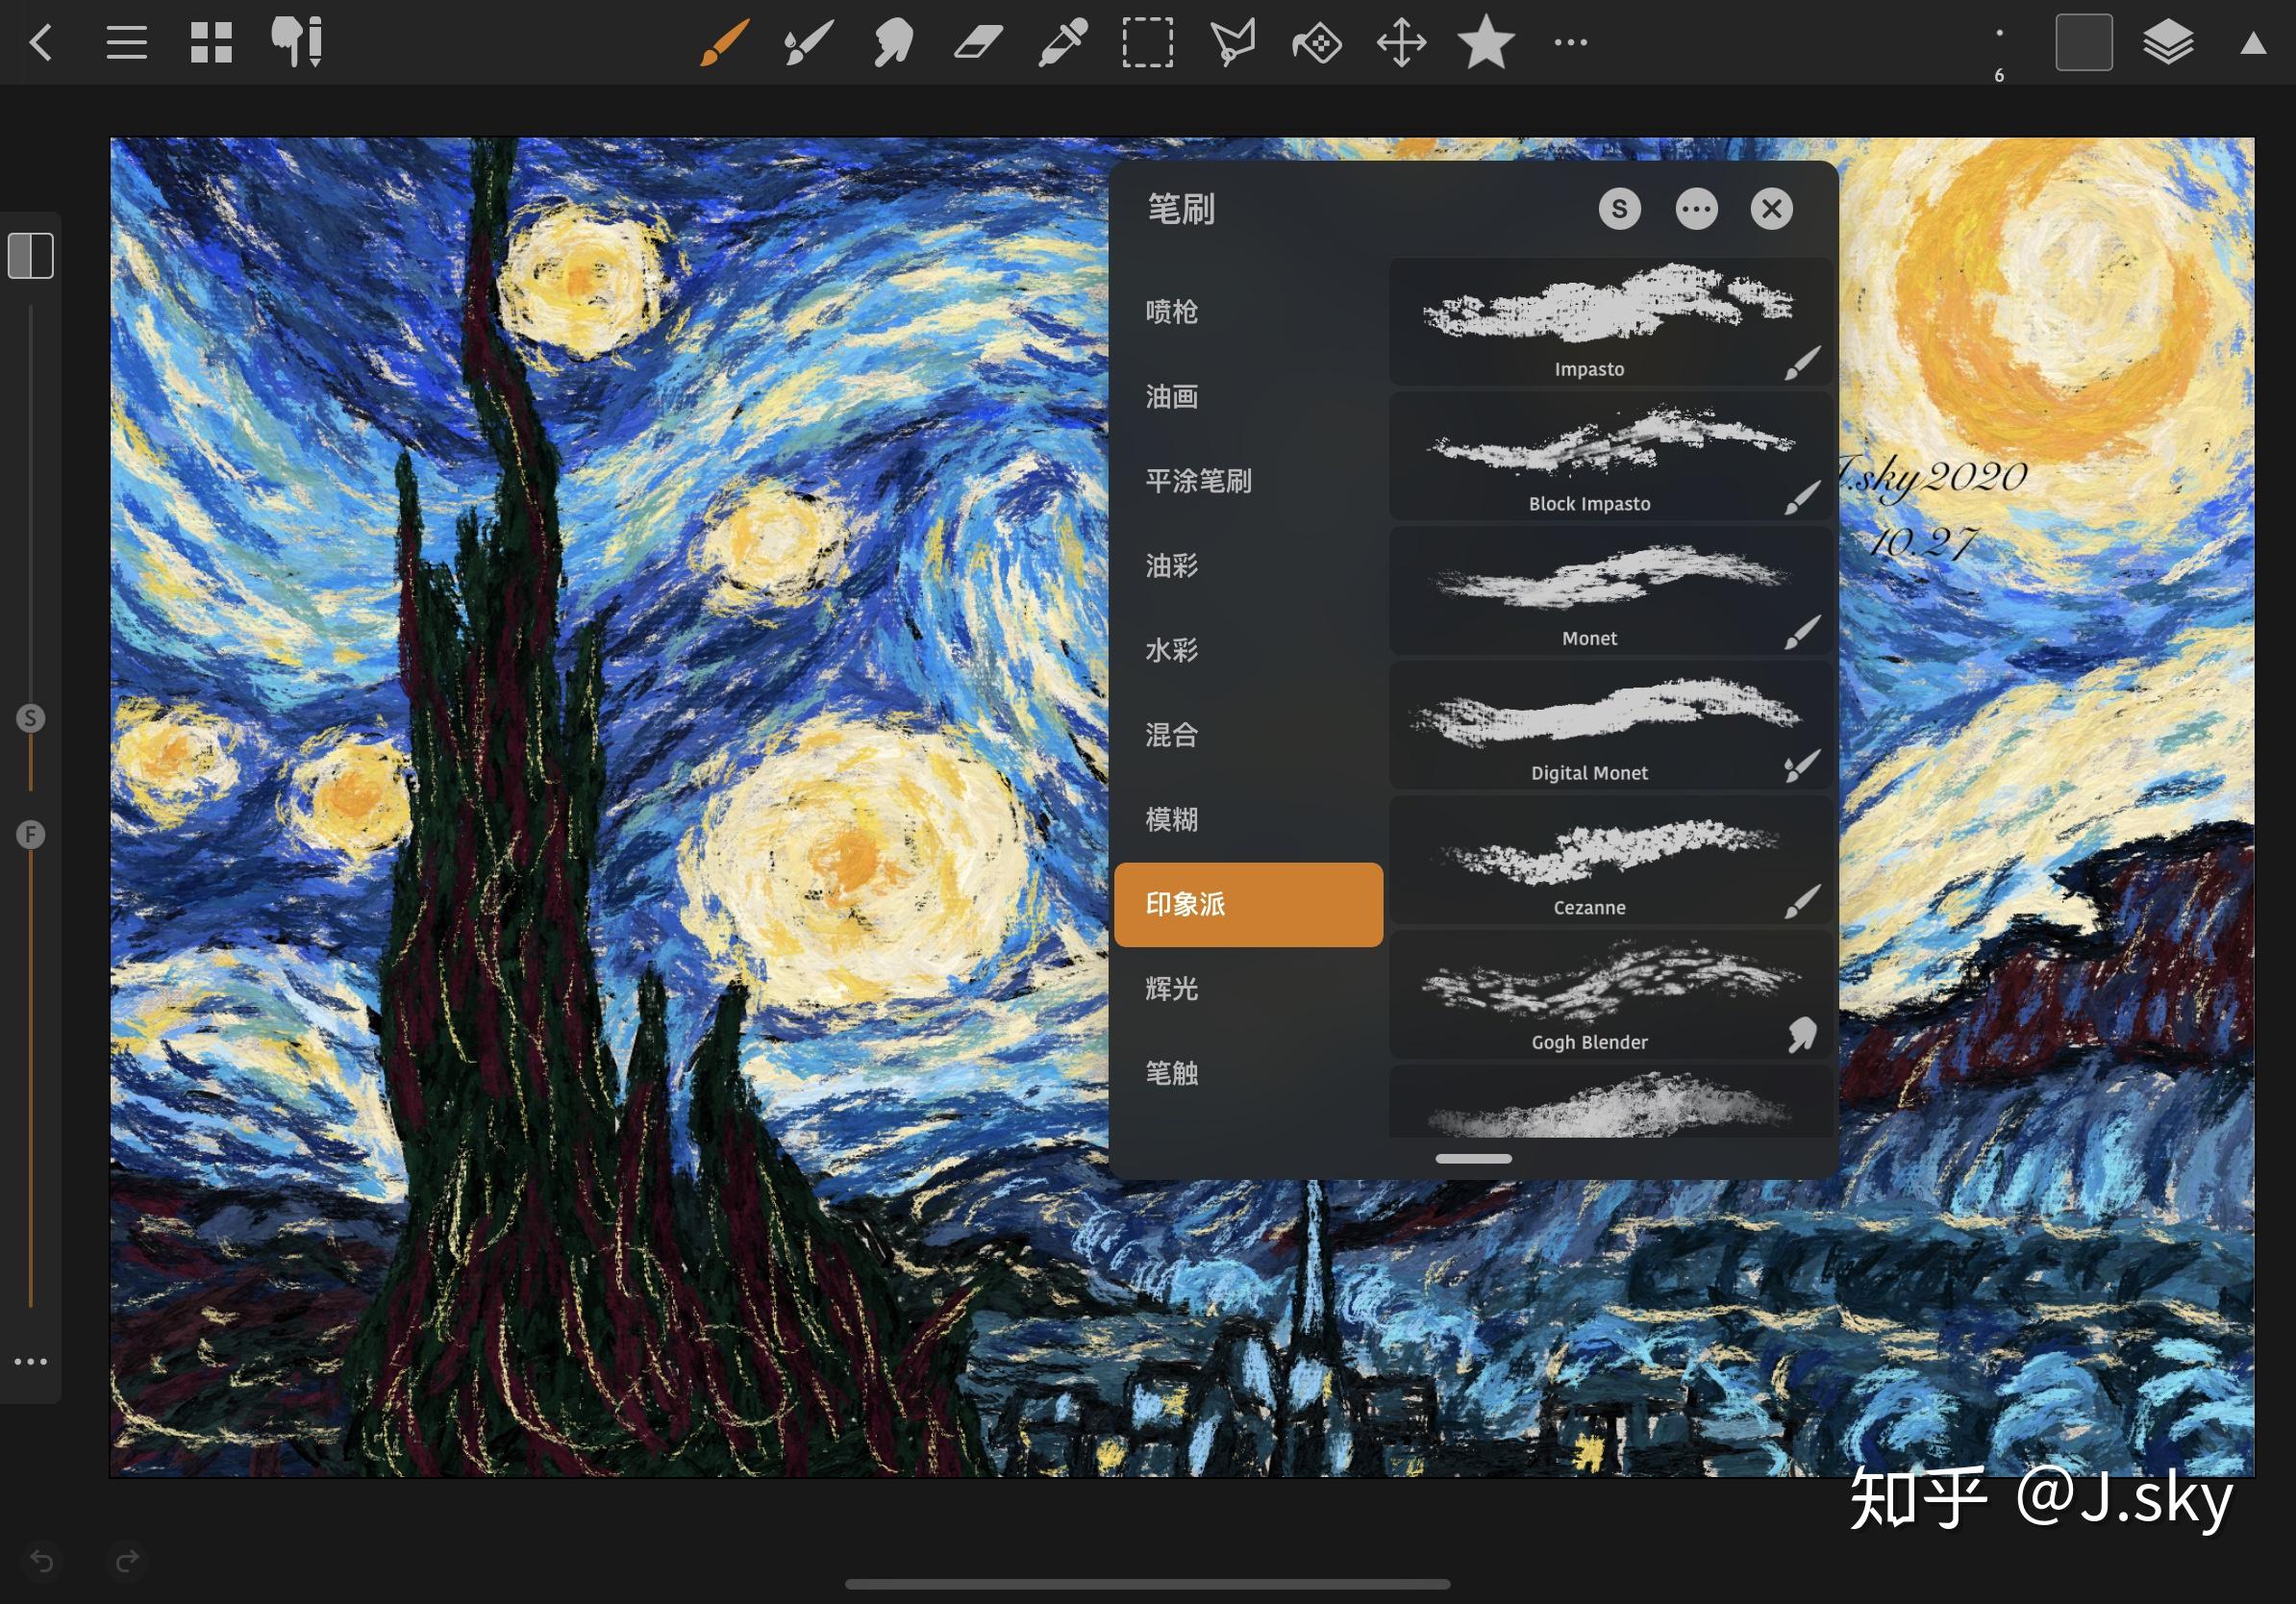Click the star favorites icon
Screen dimensions: 2296x1604
click(x=1486, y=43)
